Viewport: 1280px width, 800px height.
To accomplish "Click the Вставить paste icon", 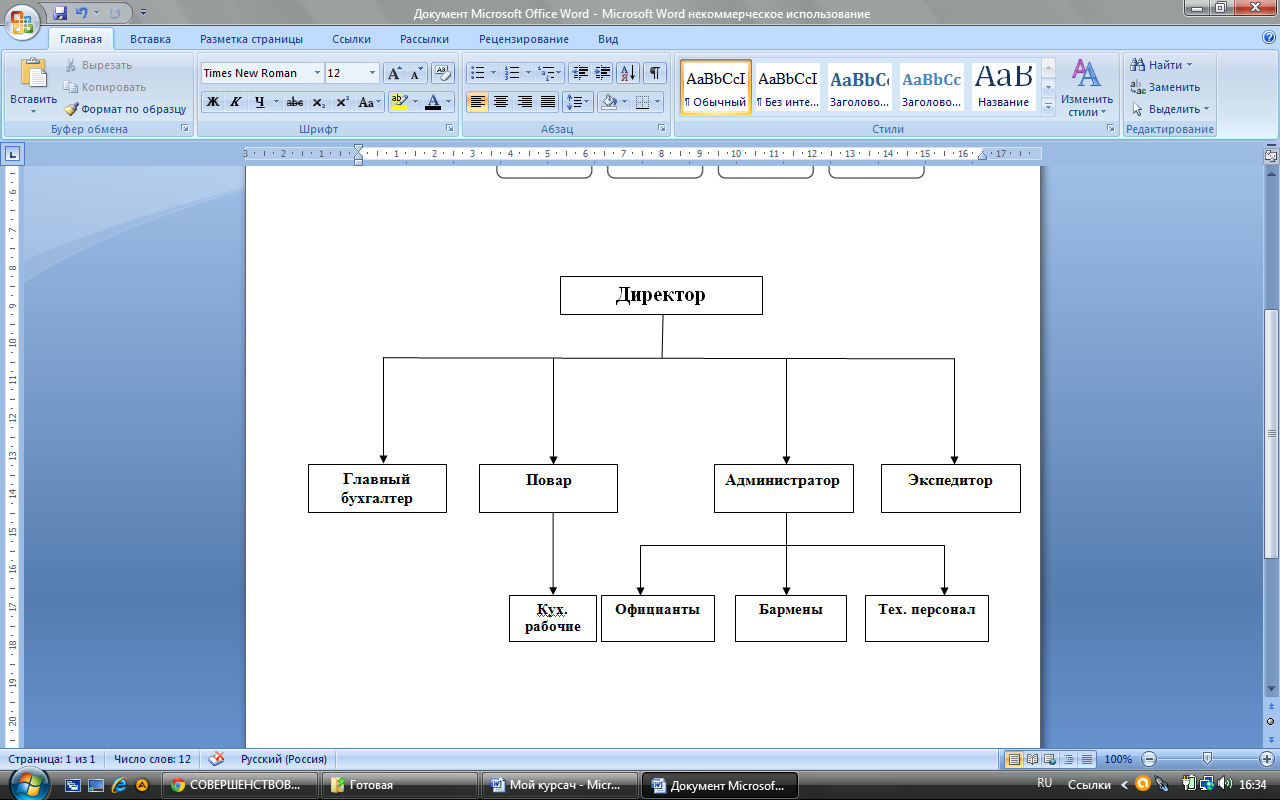I will pos(33,74).
